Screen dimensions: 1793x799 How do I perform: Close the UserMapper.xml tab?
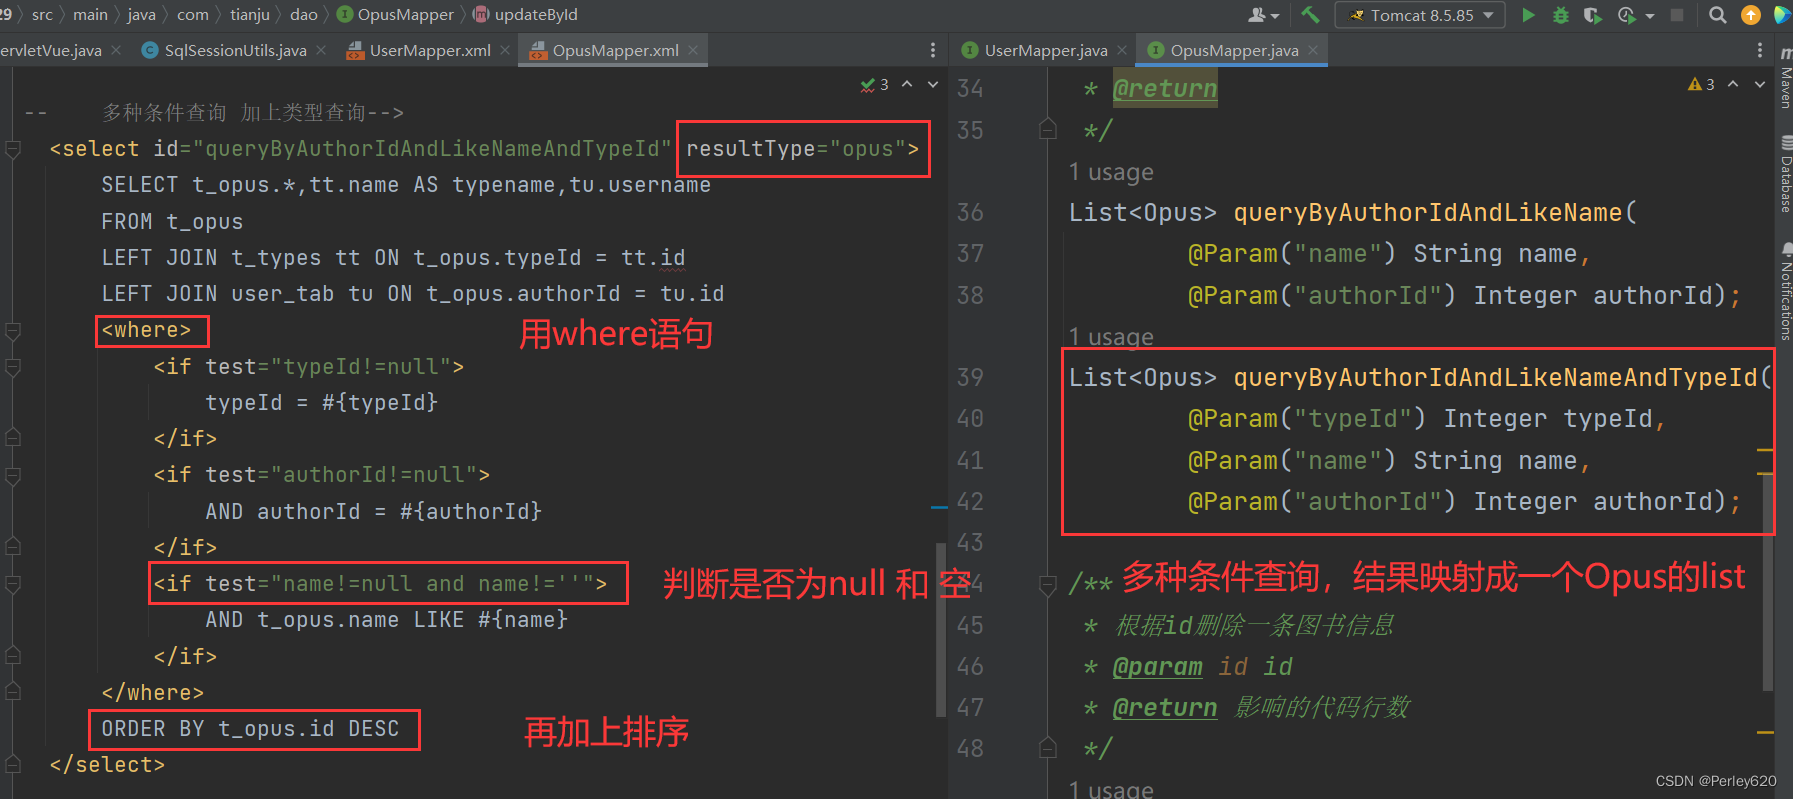[x=505, y=50]
